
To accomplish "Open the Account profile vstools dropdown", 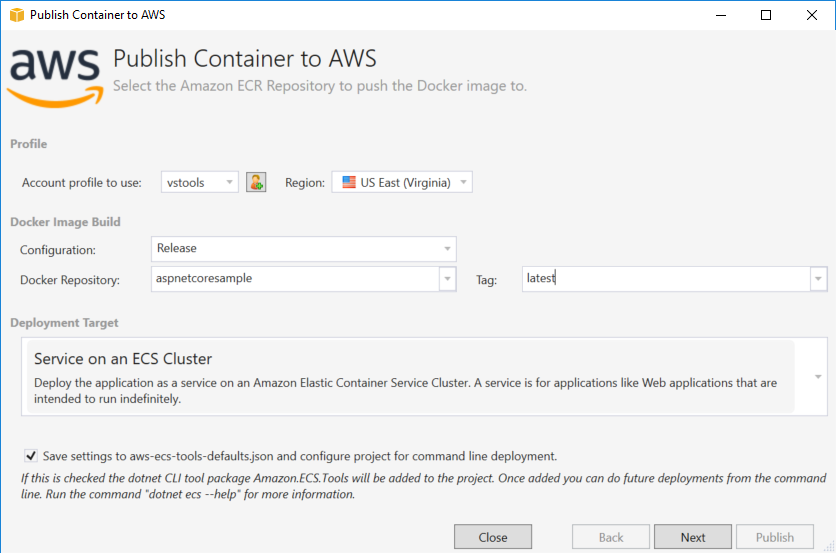I will click(x=230, y=182).
